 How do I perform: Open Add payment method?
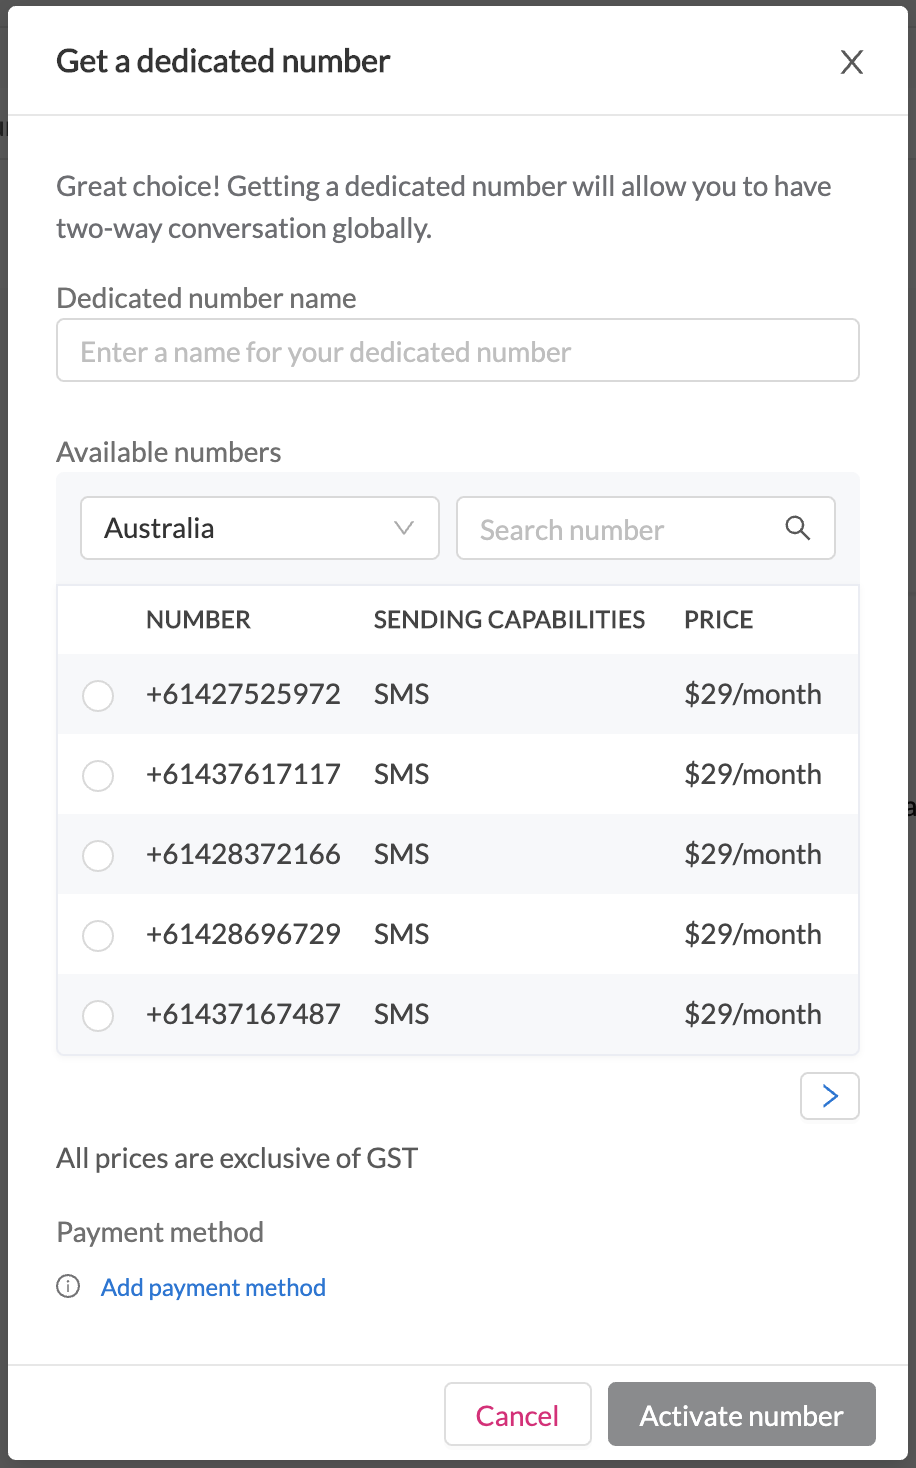tap(212, 1287)
